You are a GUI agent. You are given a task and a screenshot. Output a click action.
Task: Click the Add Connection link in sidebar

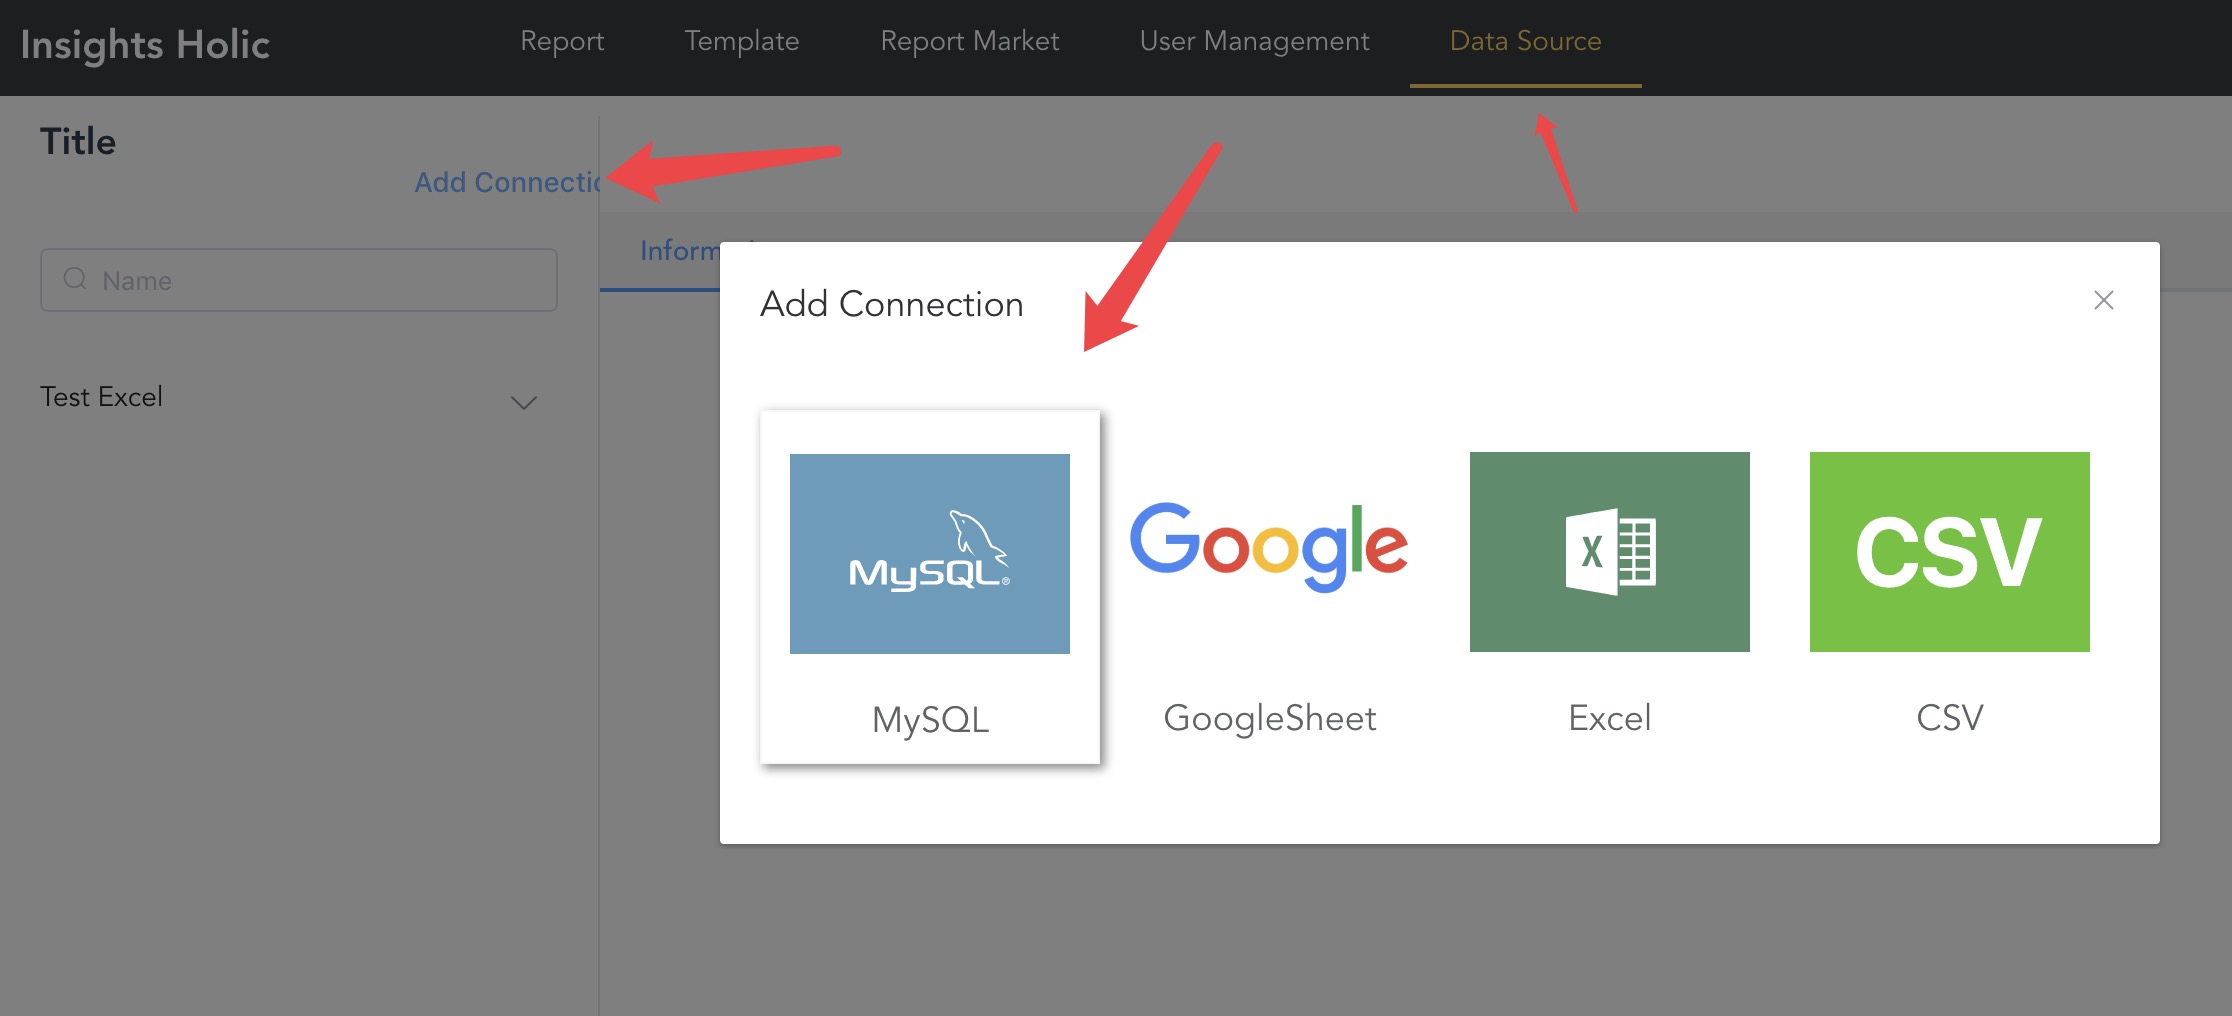click(507, 182)
